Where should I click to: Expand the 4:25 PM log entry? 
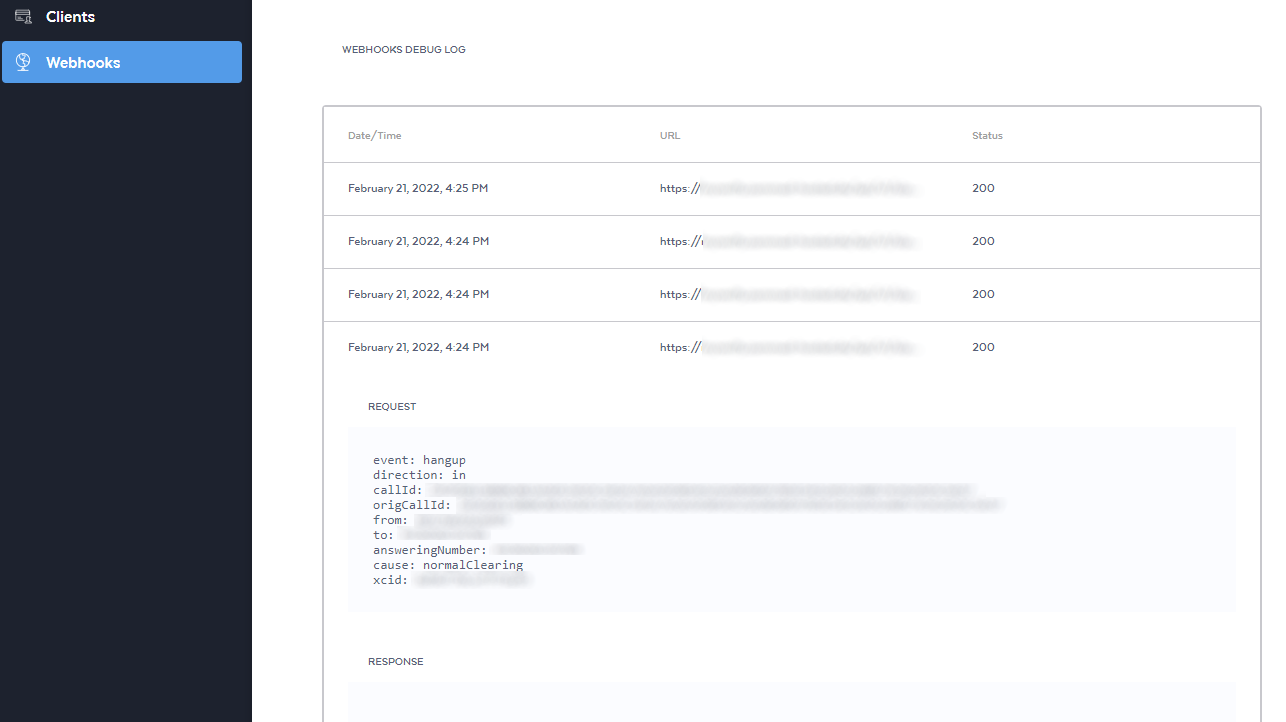[x=791, y=188]
